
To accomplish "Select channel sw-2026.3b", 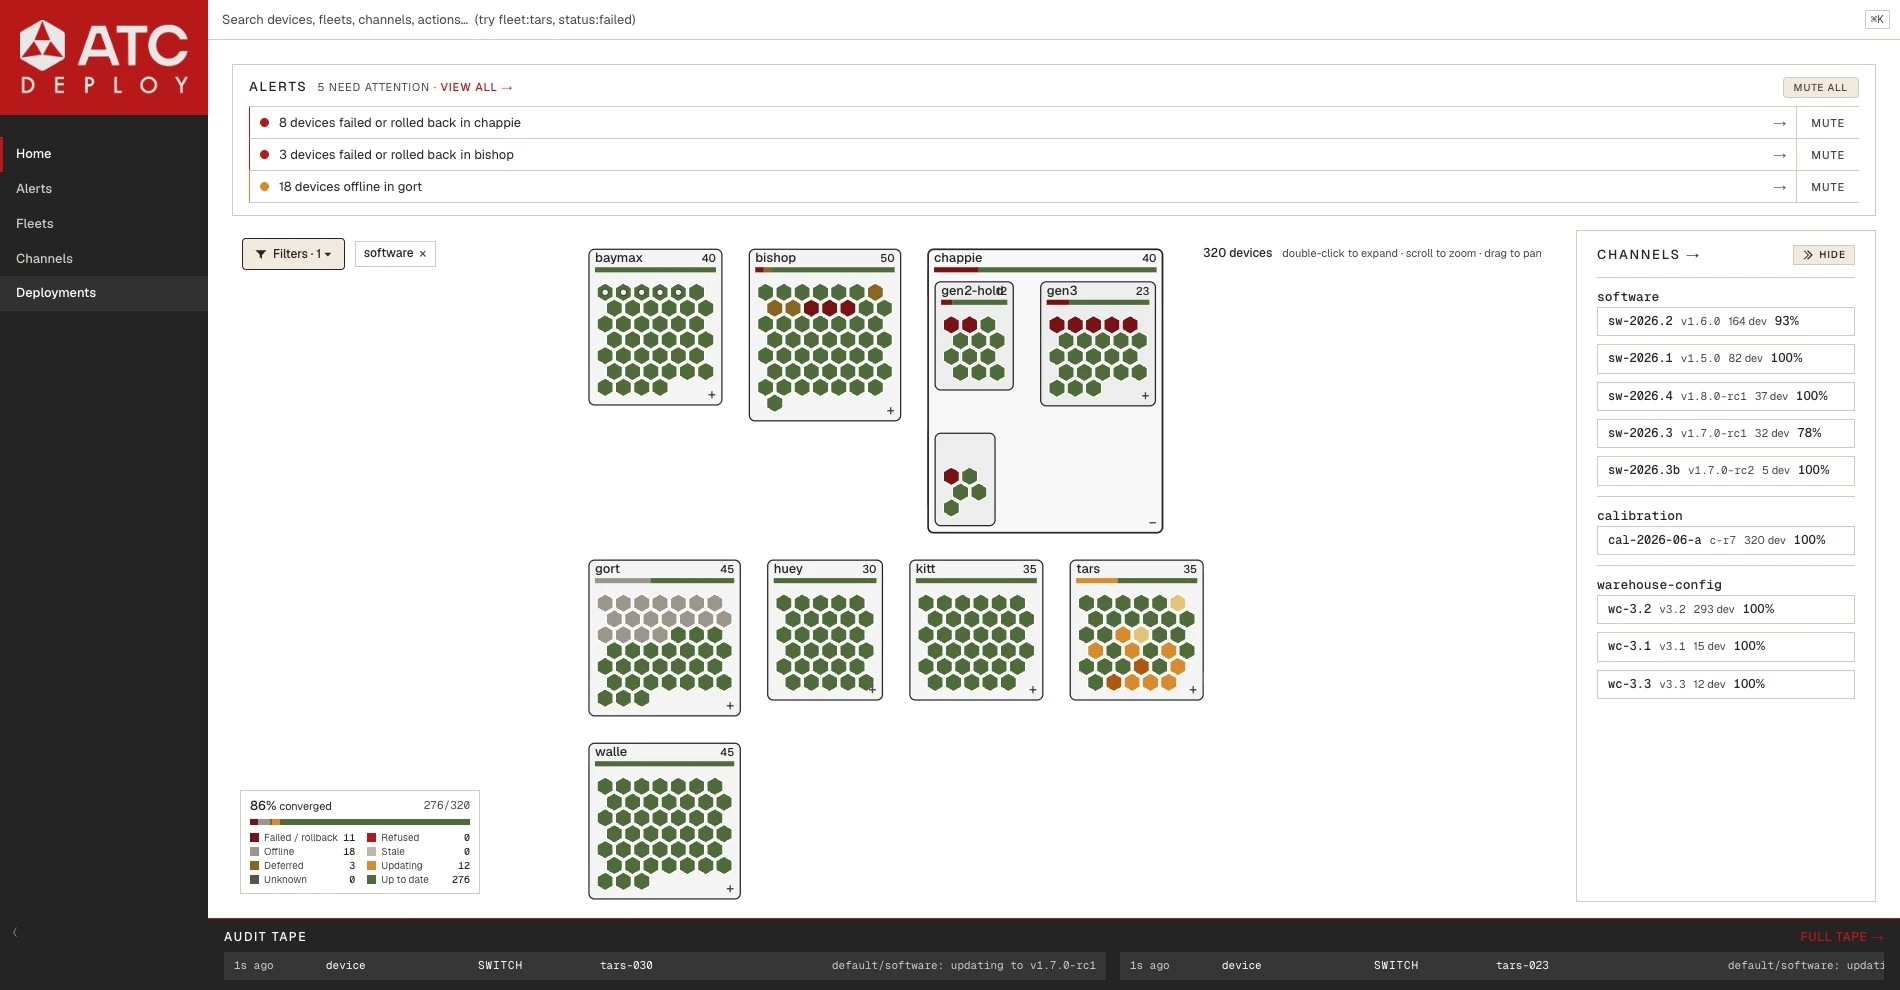I will [x=1725, y=470].
